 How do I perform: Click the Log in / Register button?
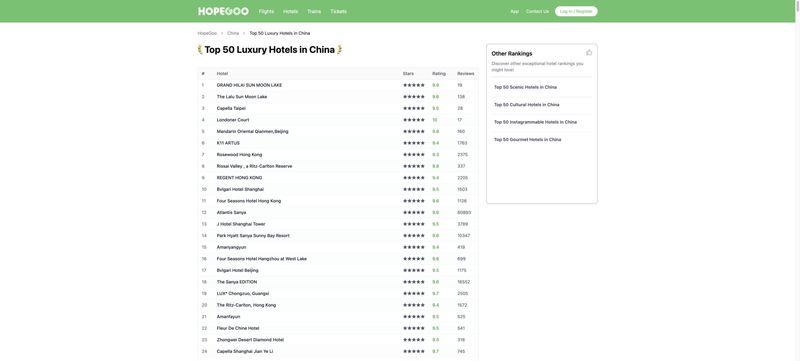click(x=576, y=11)
